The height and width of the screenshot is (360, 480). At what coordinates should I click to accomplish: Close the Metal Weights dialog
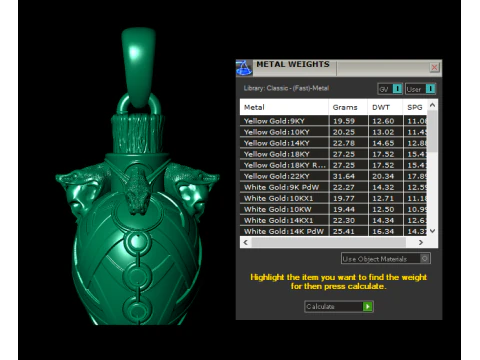(x=434, y=67)
